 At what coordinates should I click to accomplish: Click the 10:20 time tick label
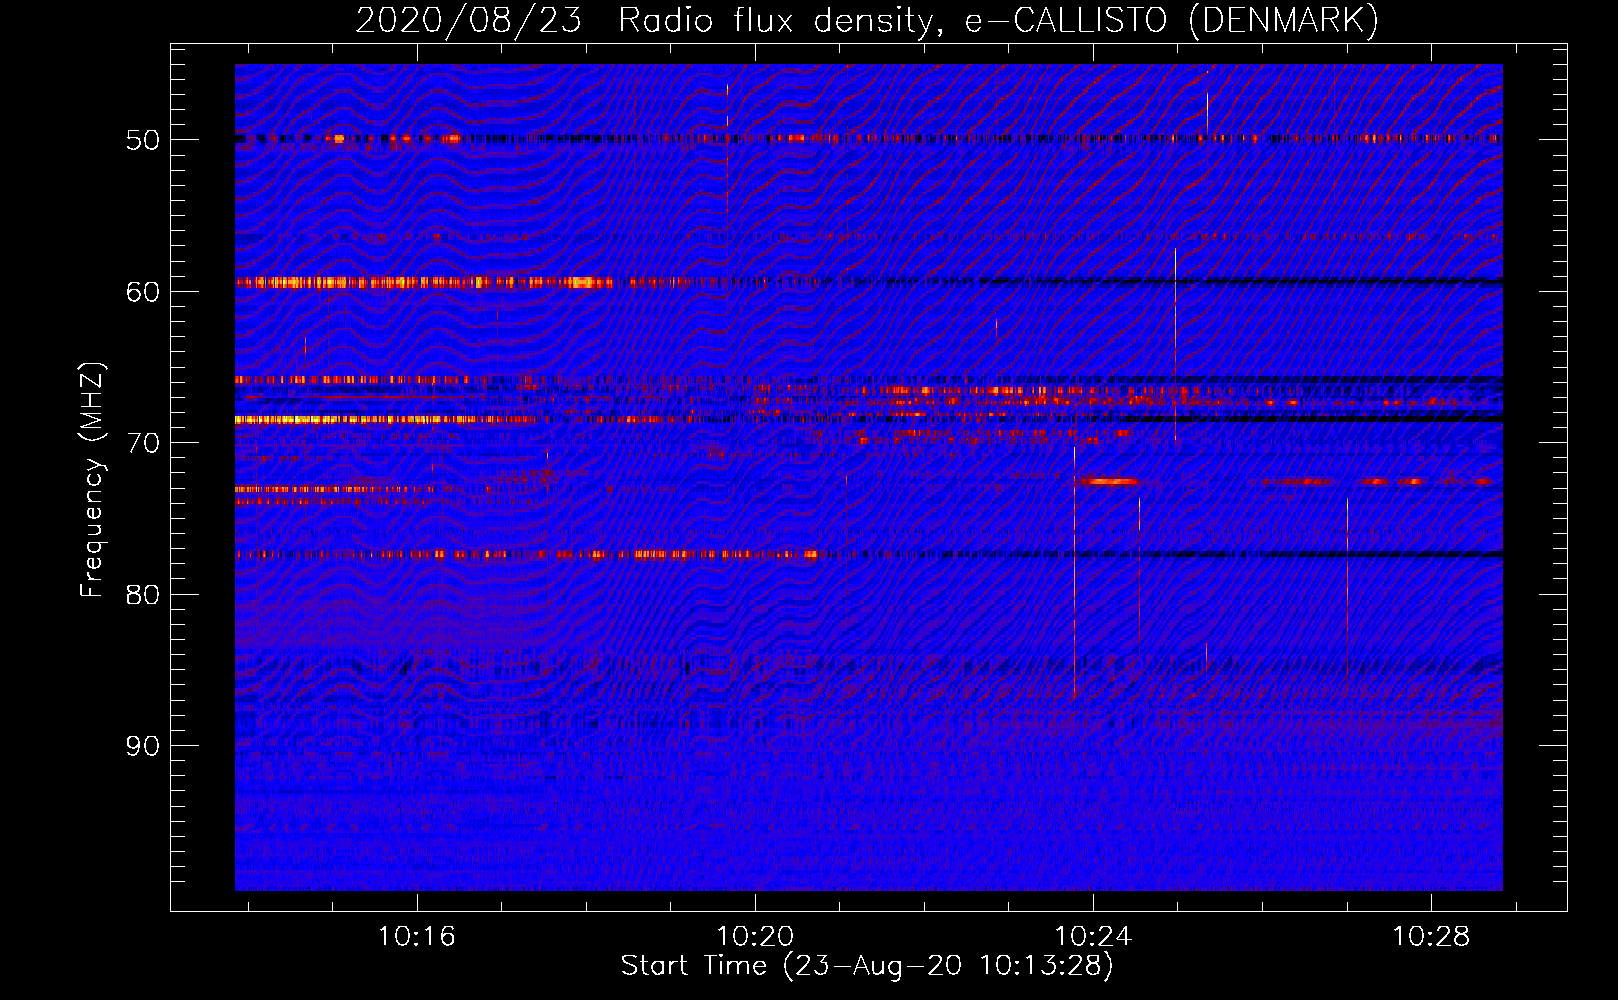[x=755, y=936]
